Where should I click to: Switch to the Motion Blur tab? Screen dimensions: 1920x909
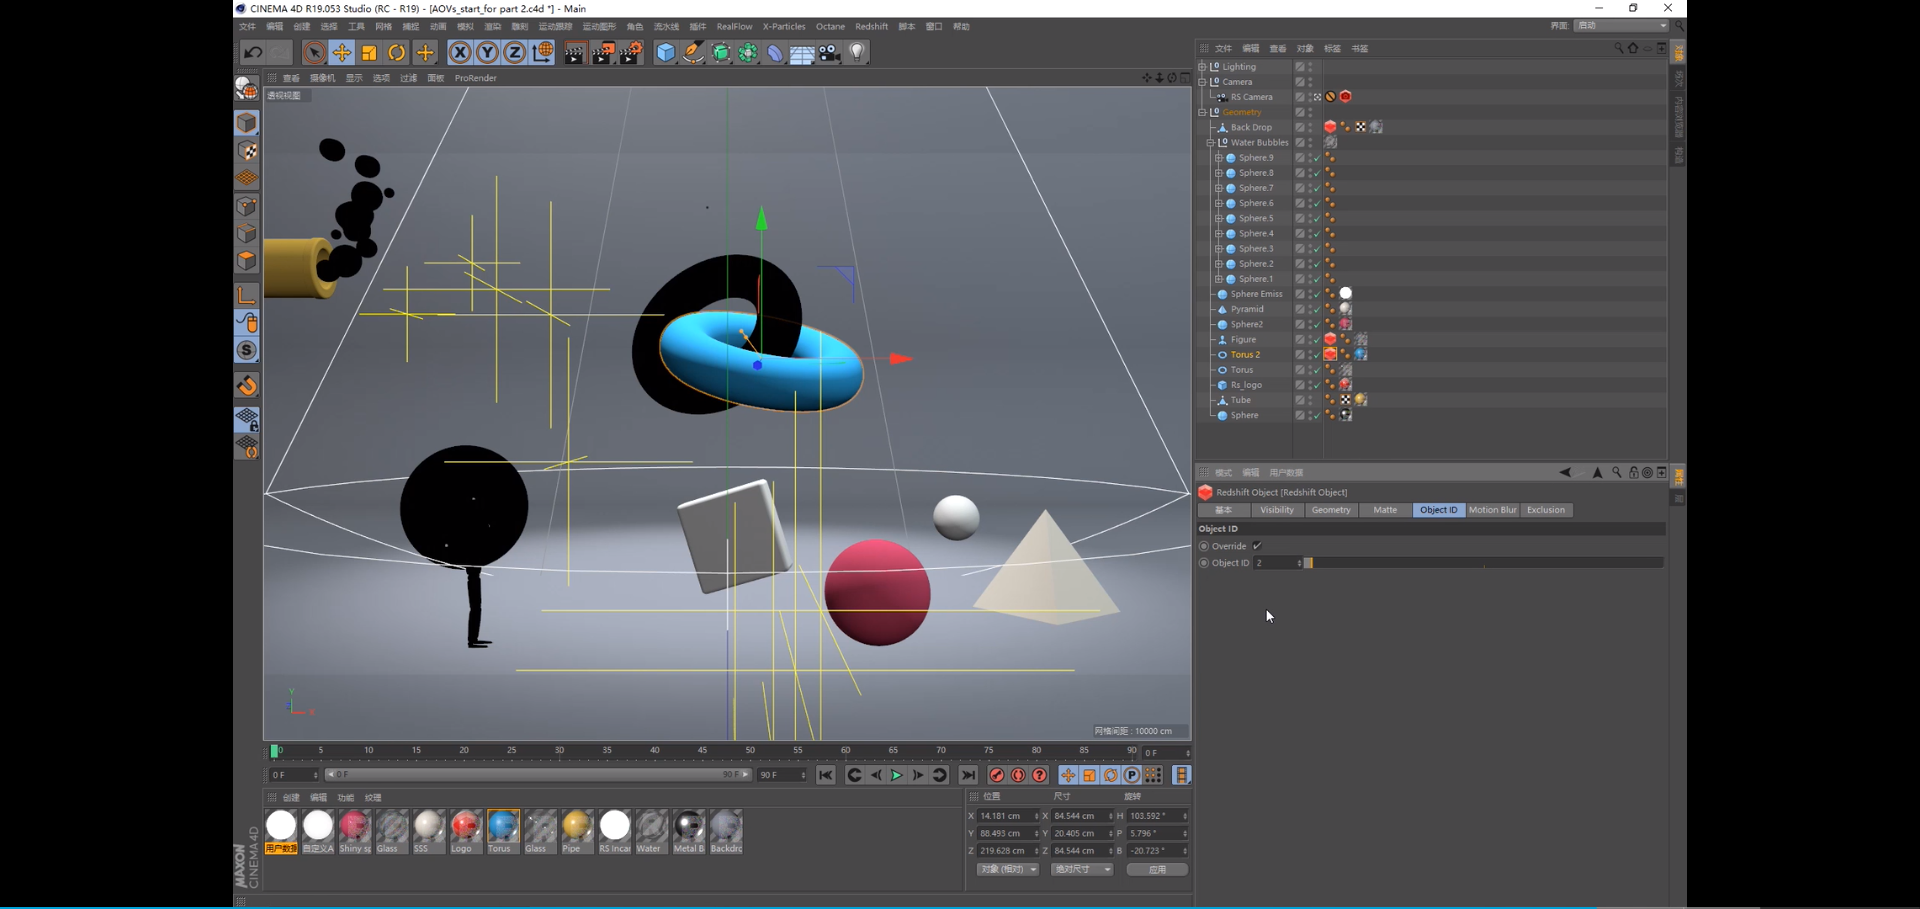(x=1492, y=510)
